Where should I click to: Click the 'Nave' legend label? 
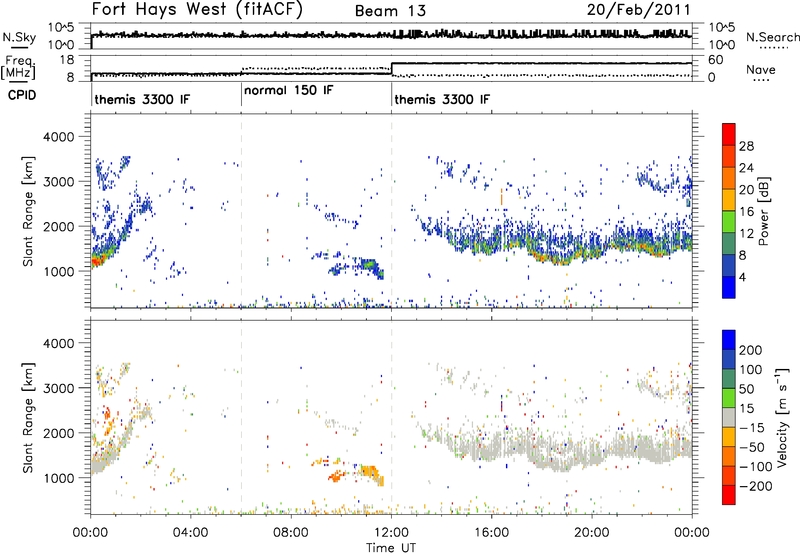tap(760, 69)
